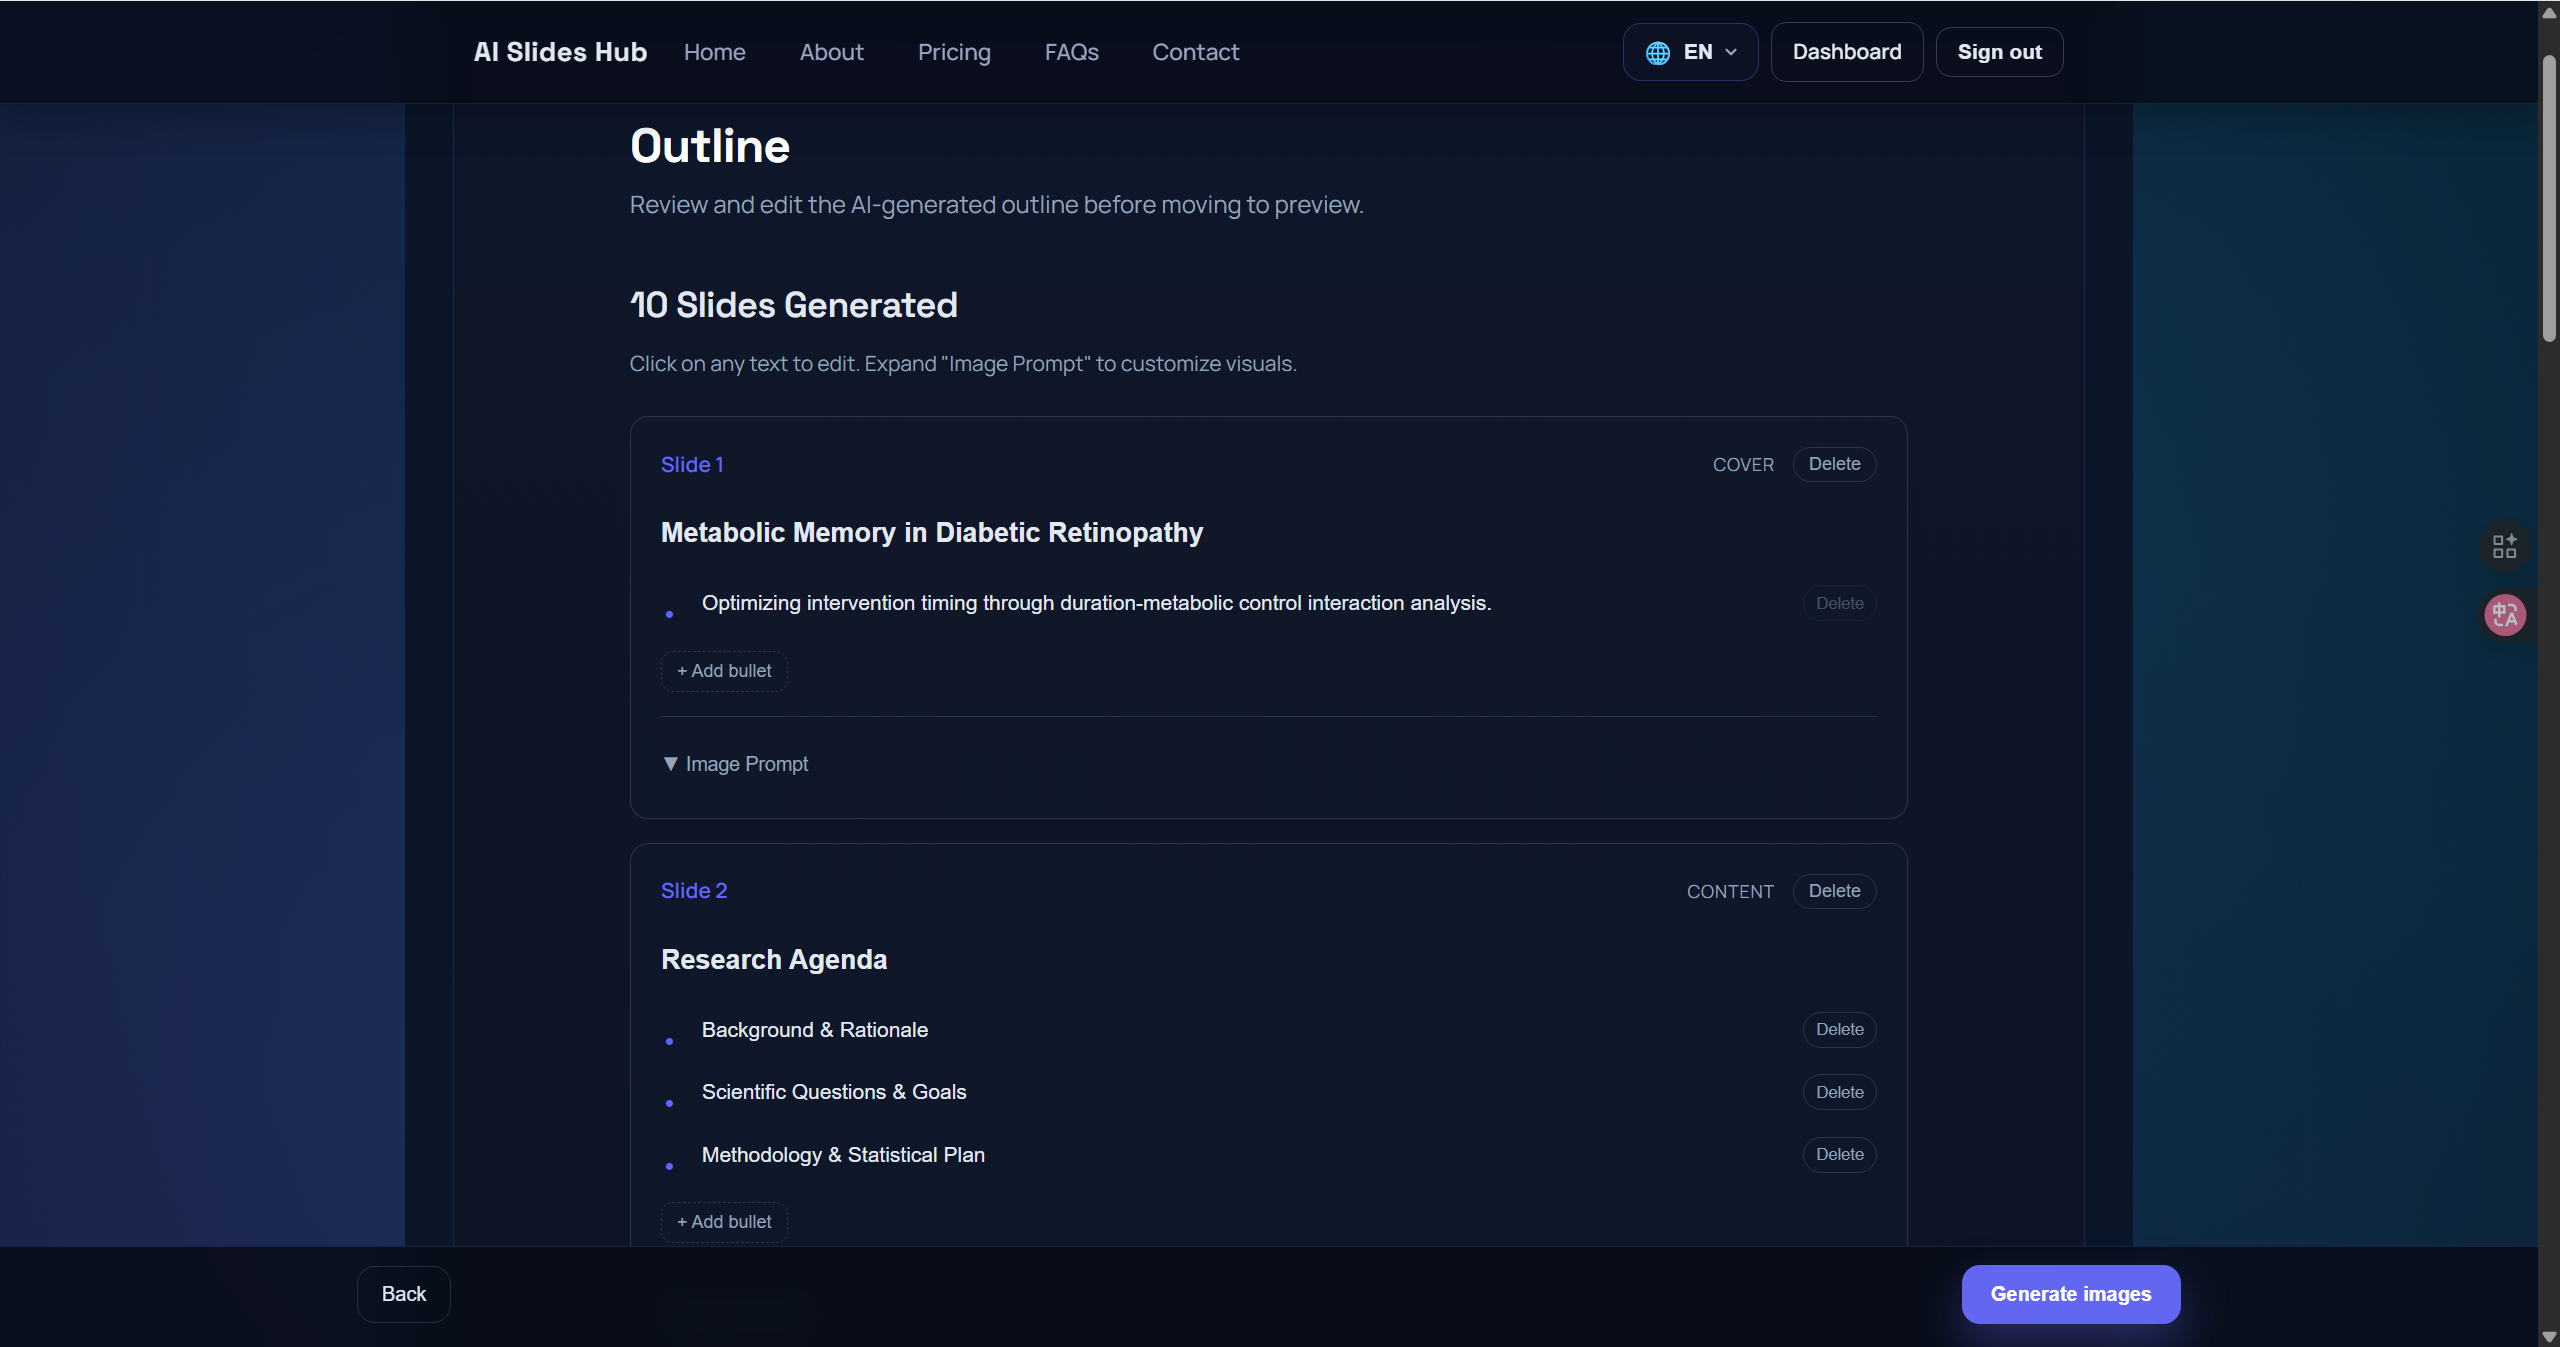Screen dimensions: 2560x1347
Task: Navigate to the Contact page
Action: pos(1195,51)
